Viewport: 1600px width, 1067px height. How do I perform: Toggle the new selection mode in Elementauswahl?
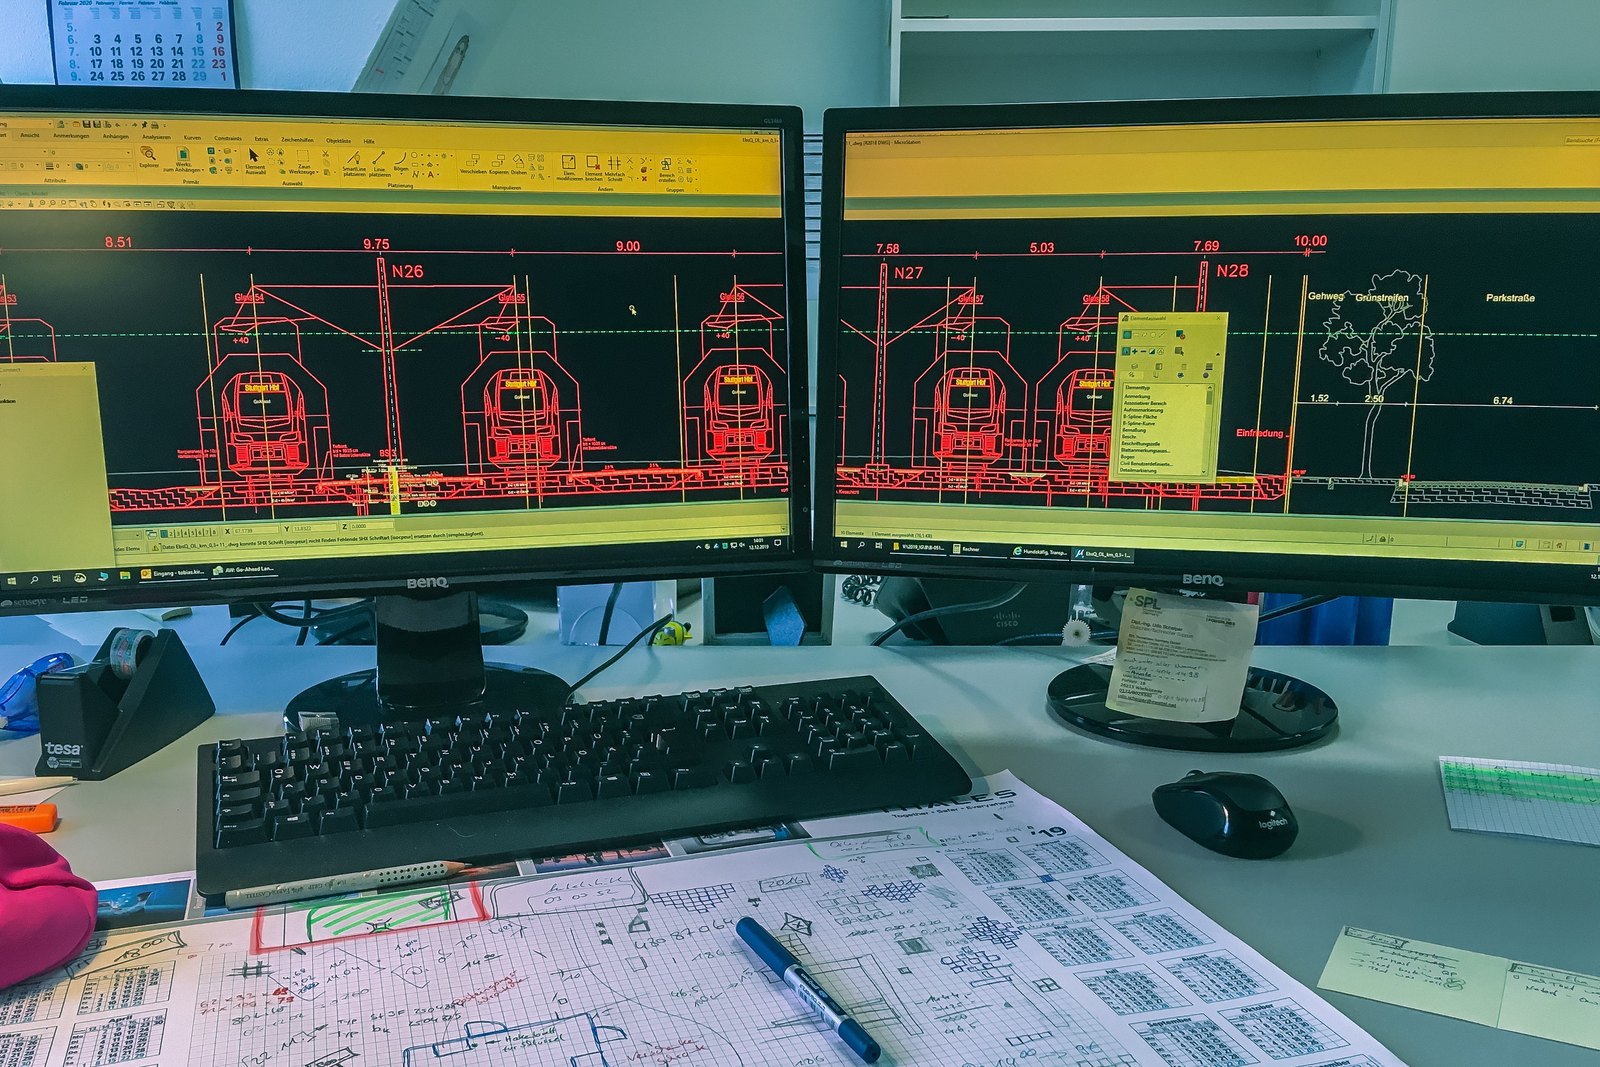coord(1127,352)
